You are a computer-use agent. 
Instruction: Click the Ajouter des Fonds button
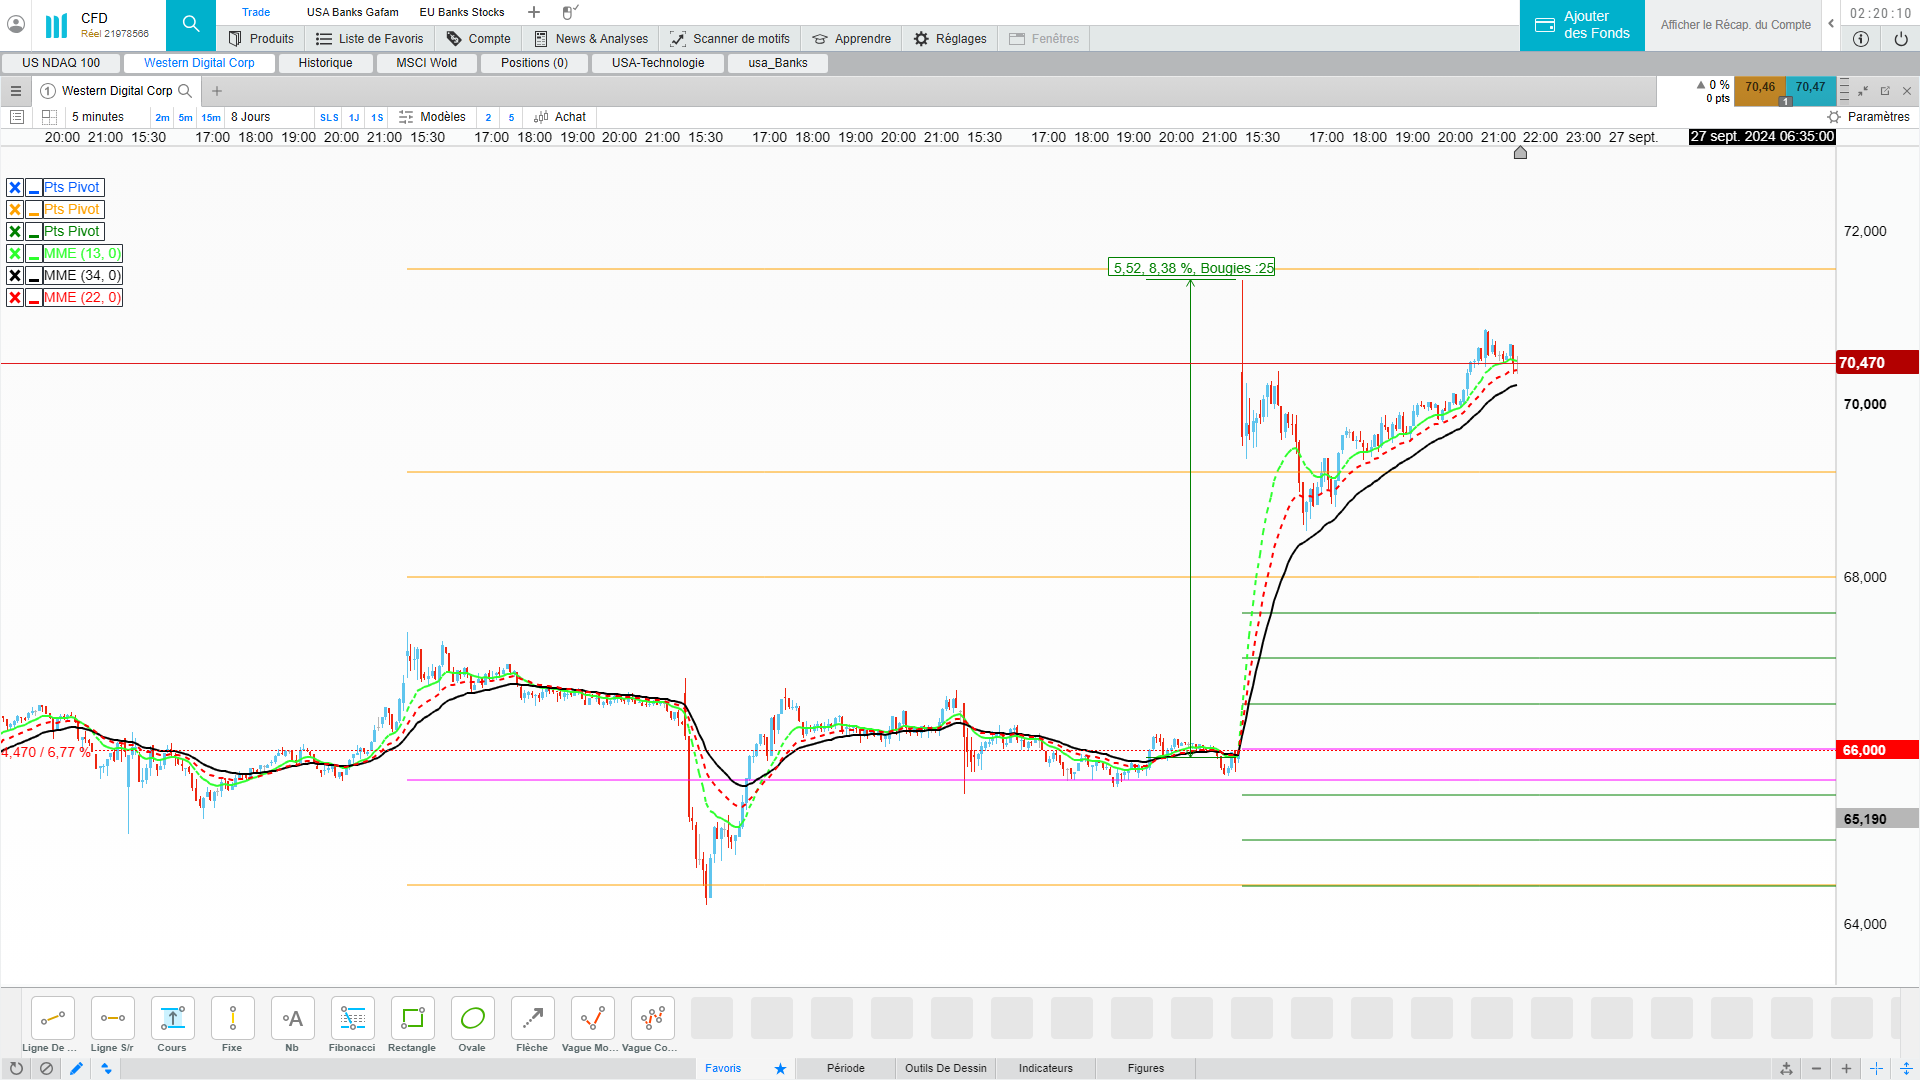1581,25
